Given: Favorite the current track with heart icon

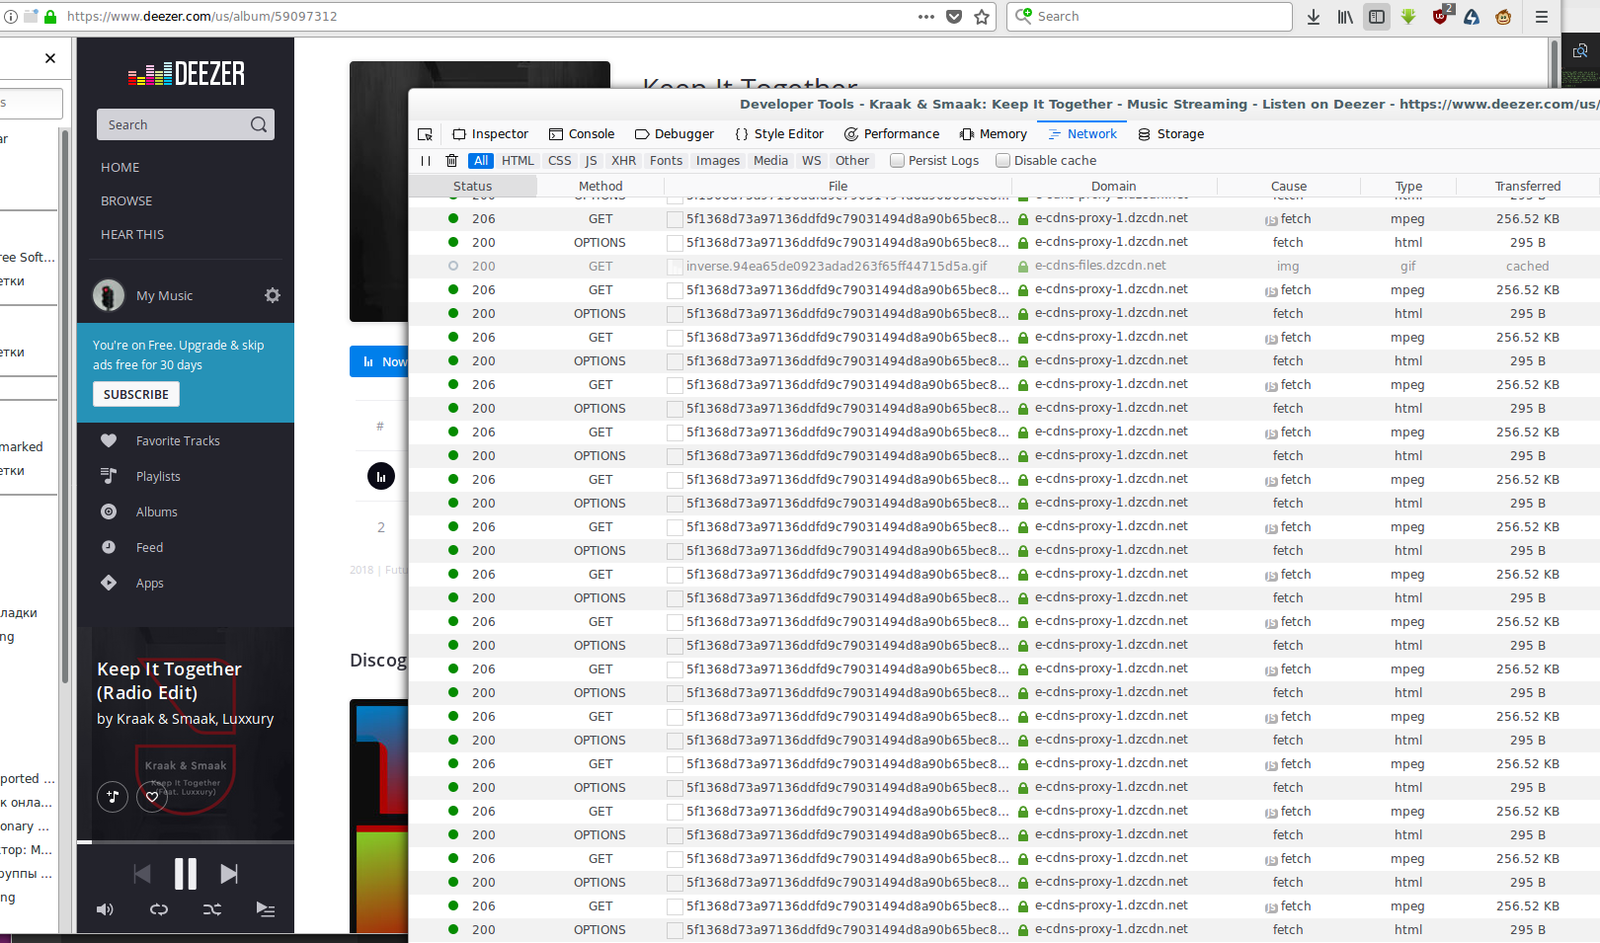Looking at the screenshot, I should 152,796.
